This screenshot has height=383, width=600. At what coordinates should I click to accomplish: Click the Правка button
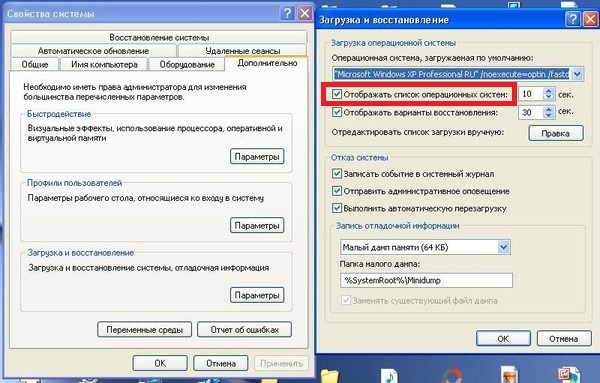[x=556, y=133]
